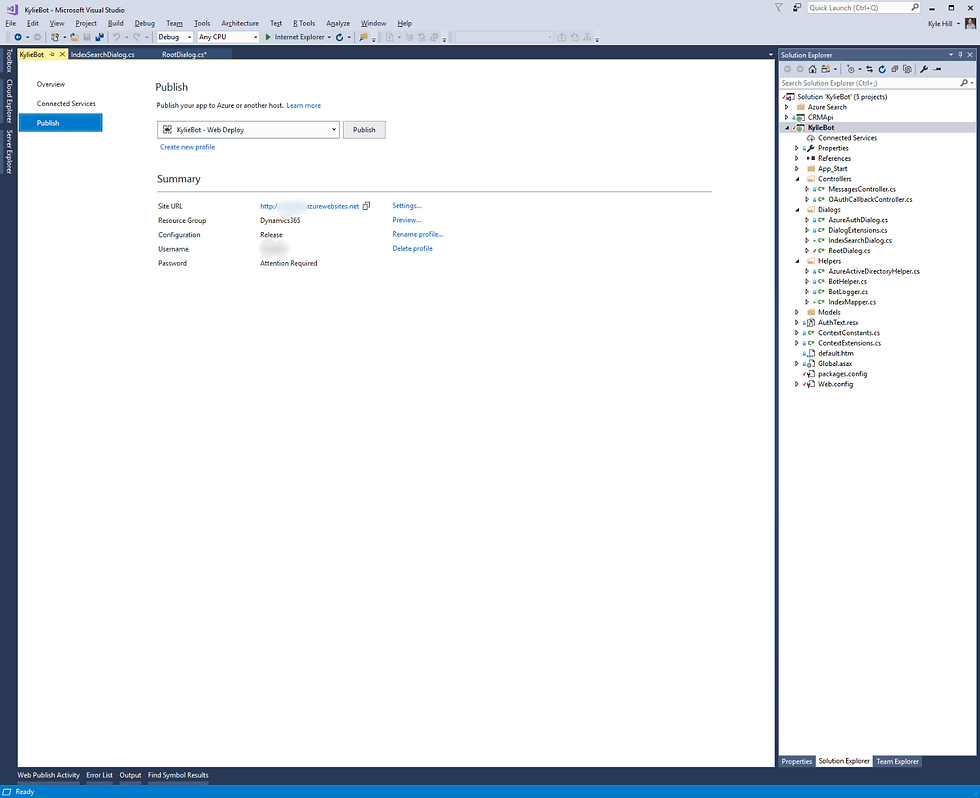
Task: Click the Solution Explorer Home icon
Action: click(x=812, y=69)
